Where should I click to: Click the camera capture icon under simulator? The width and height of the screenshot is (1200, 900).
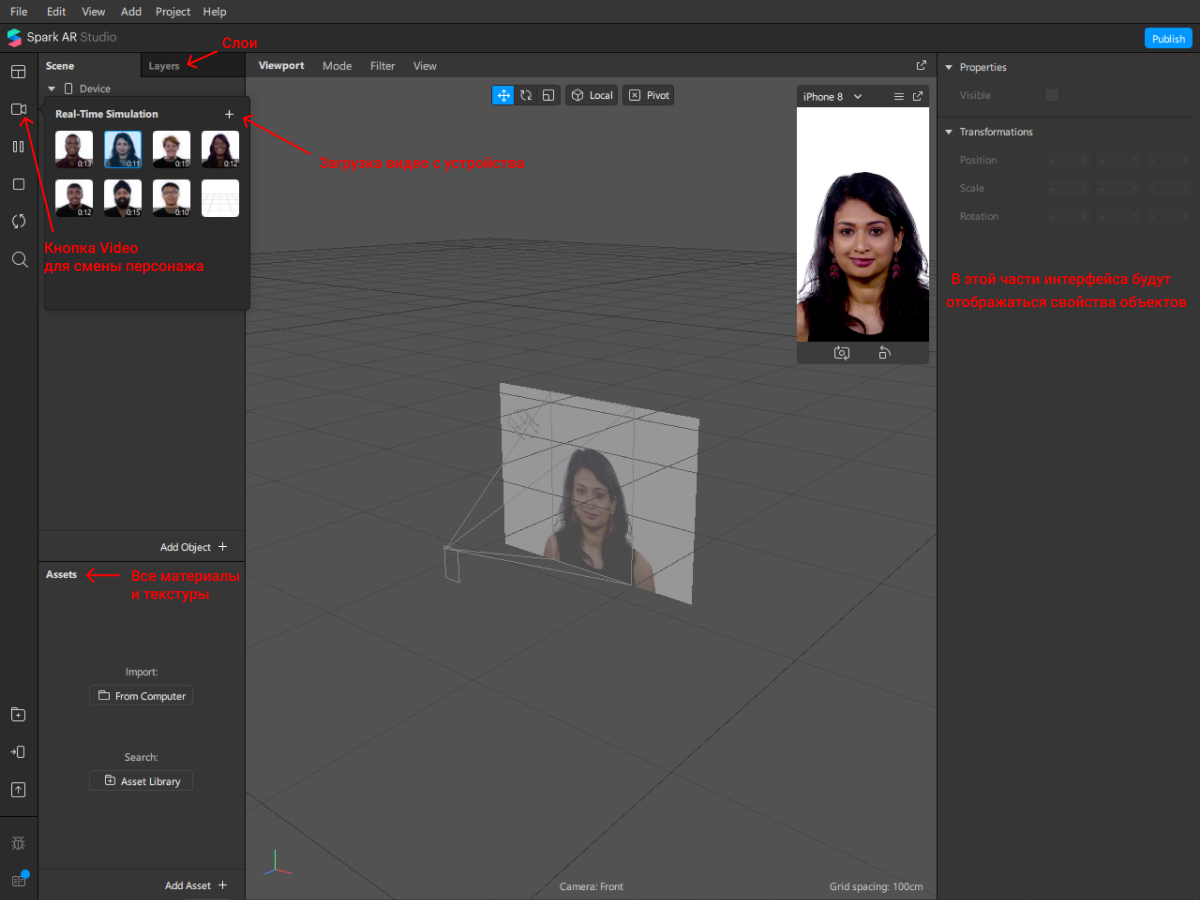click(842, 353)
